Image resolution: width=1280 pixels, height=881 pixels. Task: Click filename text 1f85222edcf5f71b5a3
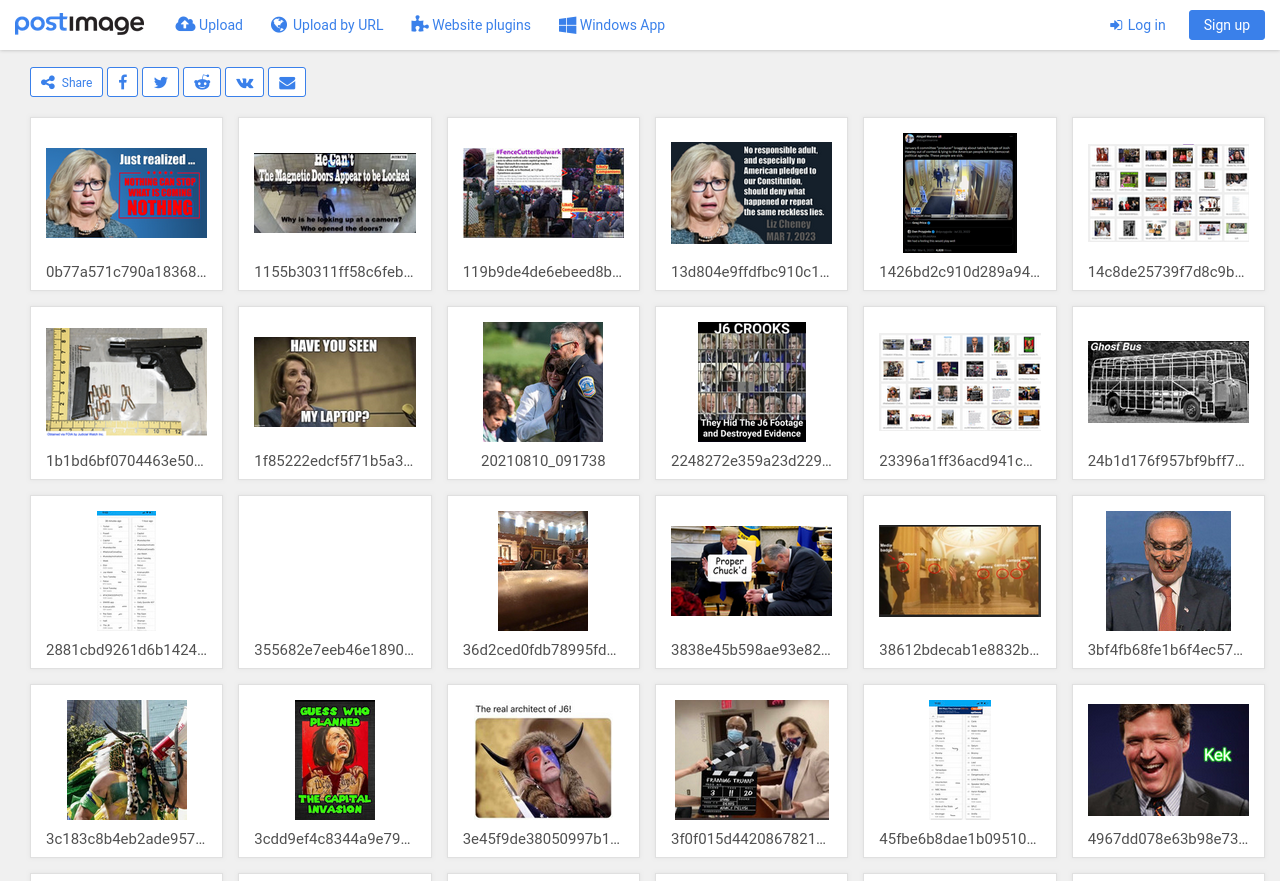[334, 461]
